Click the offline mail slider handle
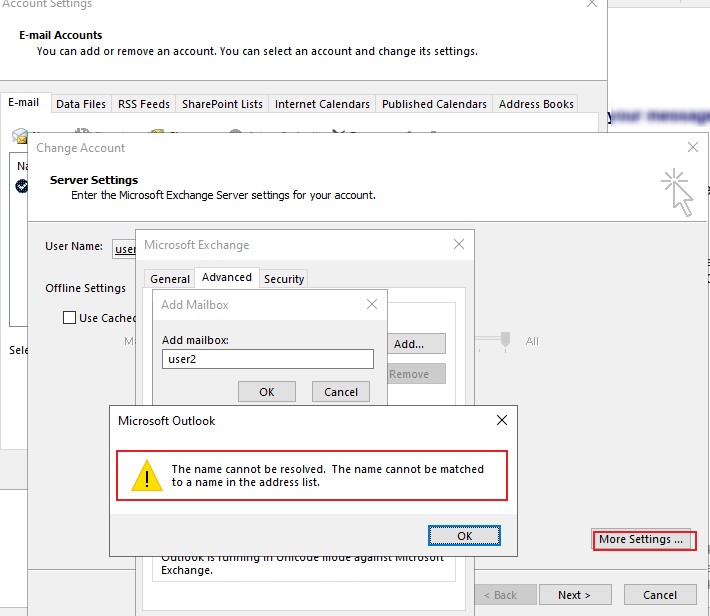The height and width of the screenshot is (616, 710). pos(505,339)
